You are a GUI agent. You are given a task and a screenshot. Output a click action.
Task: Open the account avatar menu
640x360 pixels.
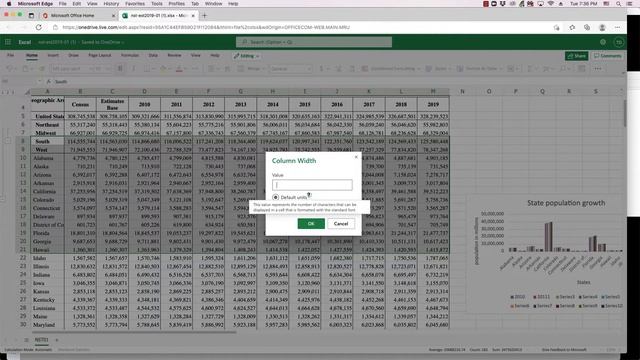[619, 42]
